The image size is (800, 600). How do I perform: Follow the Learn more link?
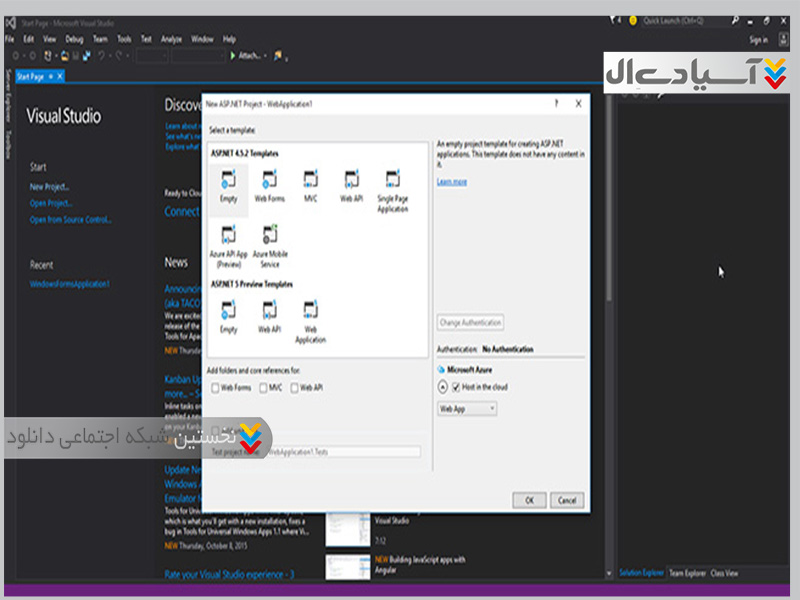[x=452, y=182]
